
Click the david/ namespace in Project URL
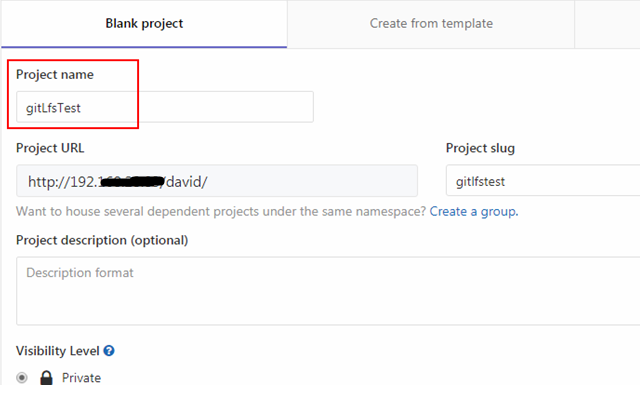click(187, 182)
